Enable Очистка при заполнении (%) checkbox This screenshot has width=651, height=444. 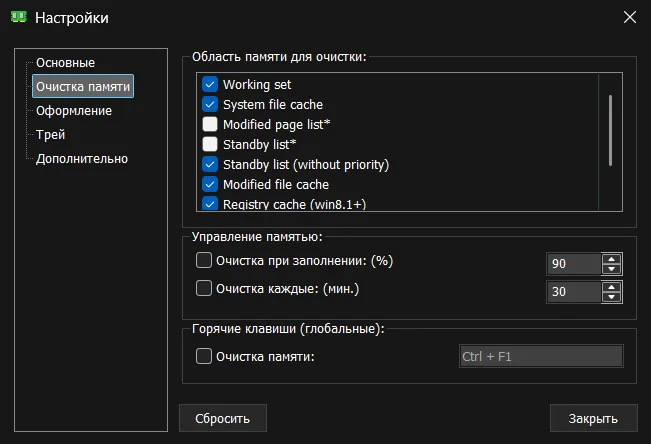pyautogui.click(x=204, y=262)
